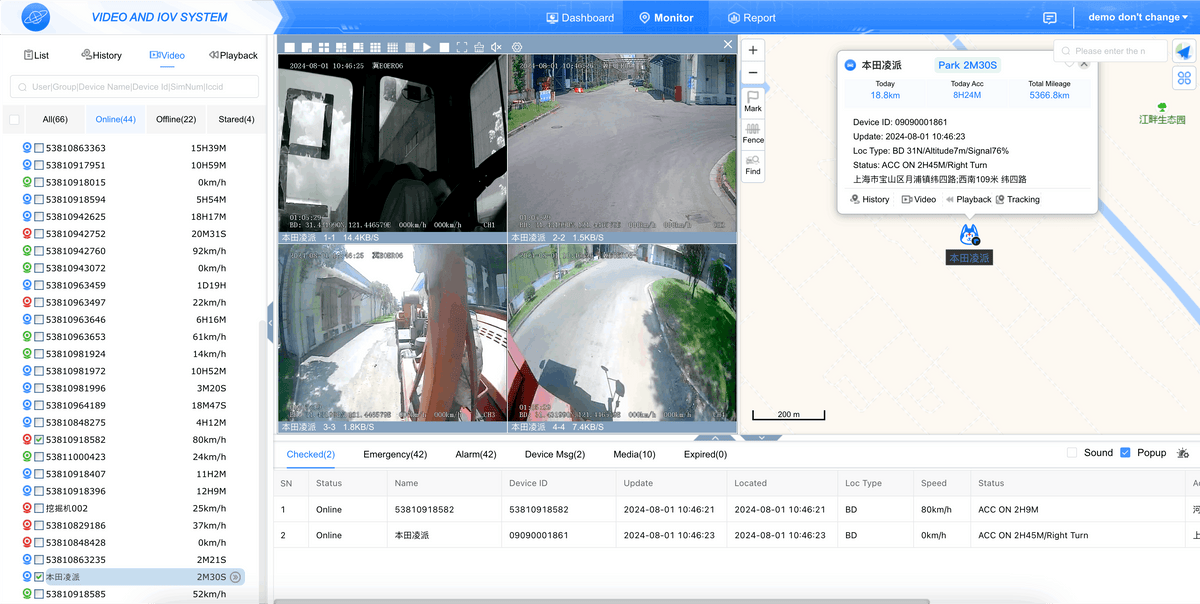Open the Dashboard page
This screenshot has width=1200, height=604.
coord(581,18)
